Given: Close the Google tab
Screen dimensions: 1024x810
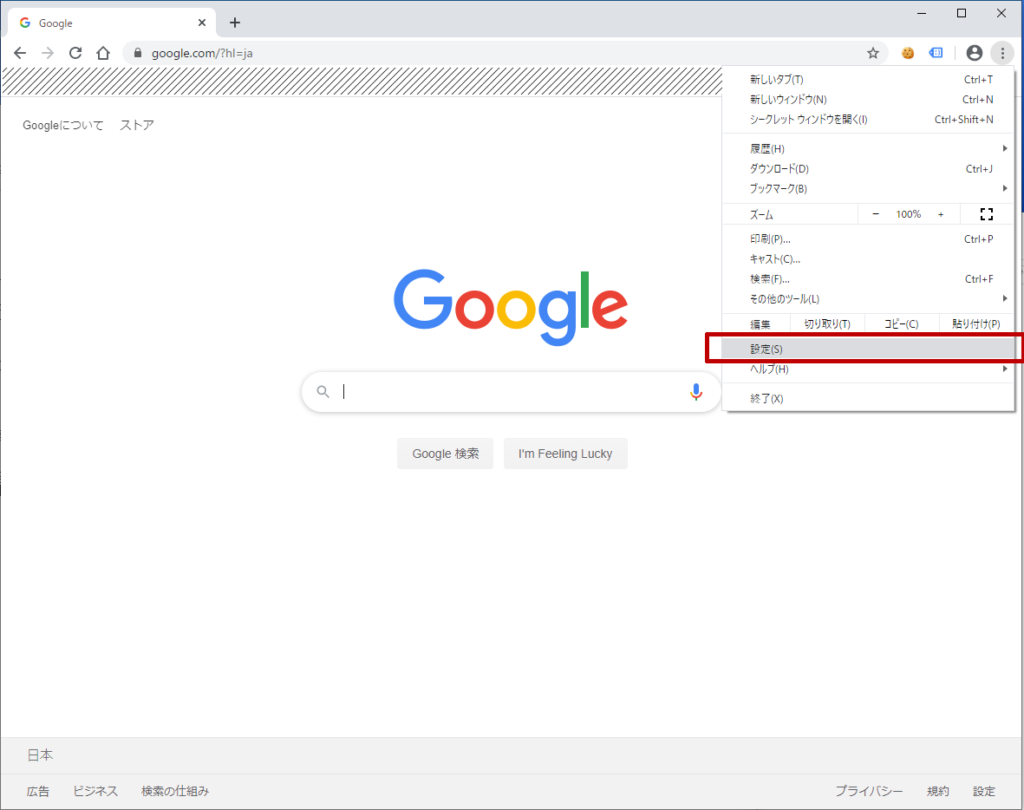Looking at the screenshot, I should pyautogui.click(x=202, y=23).
